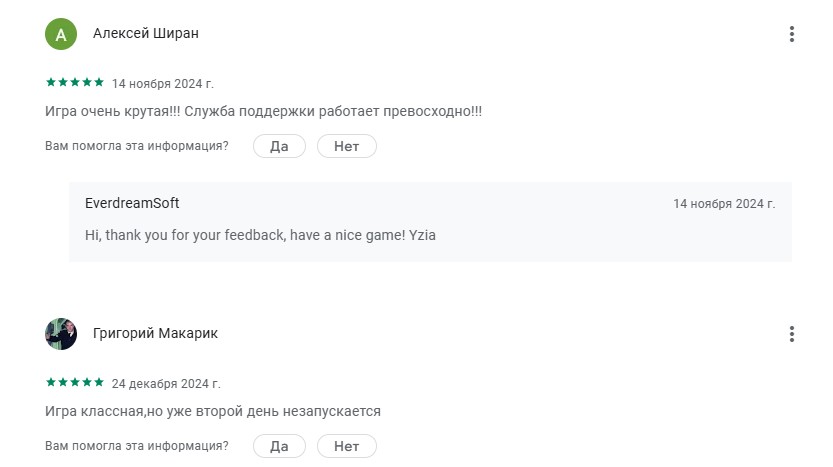The height and width of the screenshot is (467, 833).
Task: Mark Григорий Макарик's review helpful with "Да"
Action: (x=279, y=446)
